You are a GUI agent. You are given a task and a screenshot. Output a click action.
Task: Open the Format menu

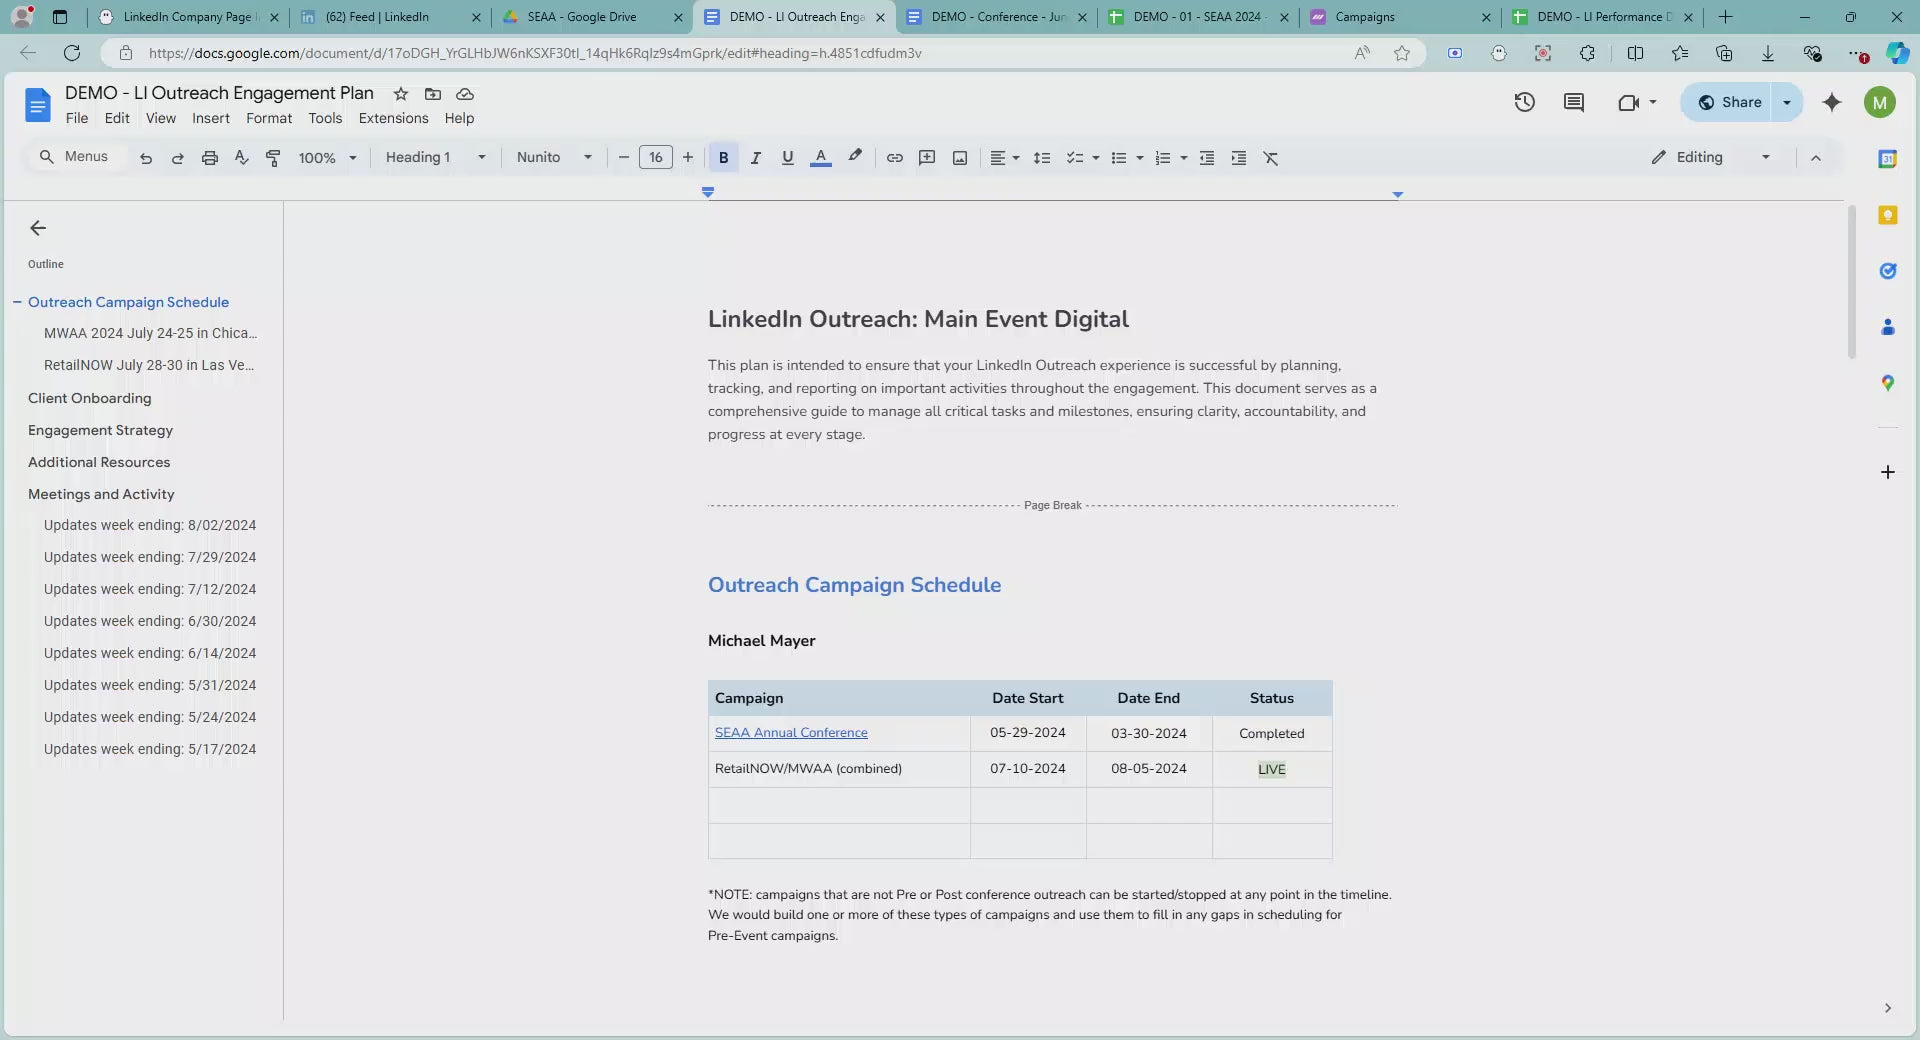pos(269,118)
